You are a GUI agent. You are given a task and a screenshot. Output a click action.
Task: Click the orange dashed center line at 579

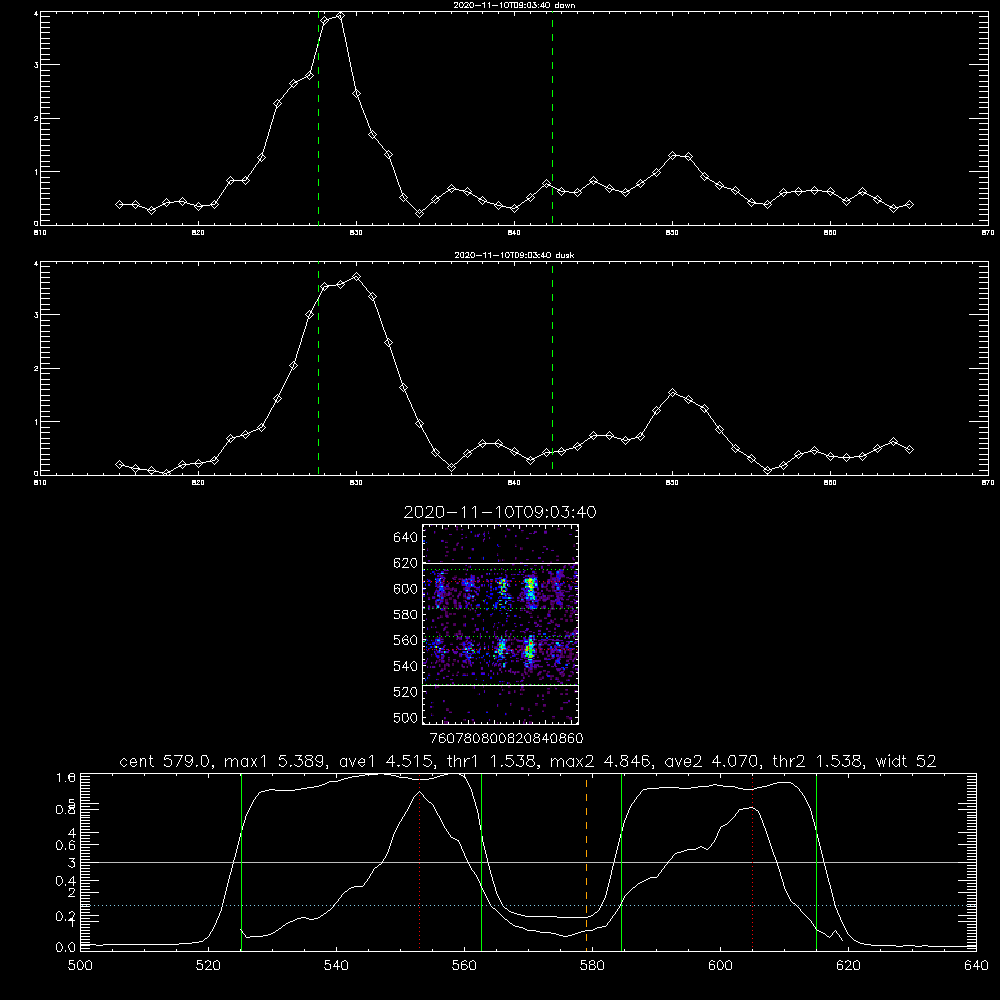click(x=587, y=862)
